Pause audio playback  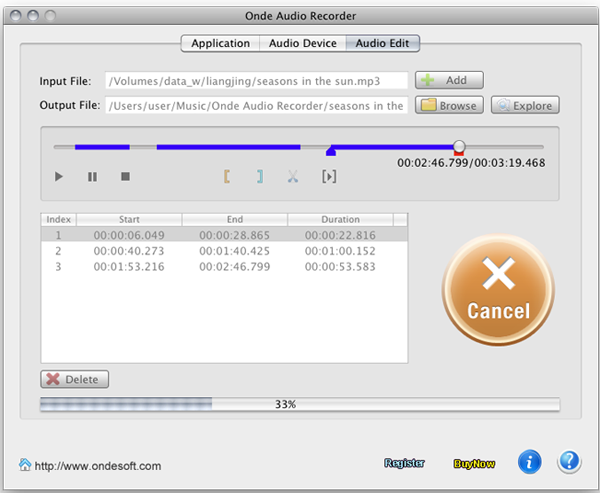click(92, 177)
